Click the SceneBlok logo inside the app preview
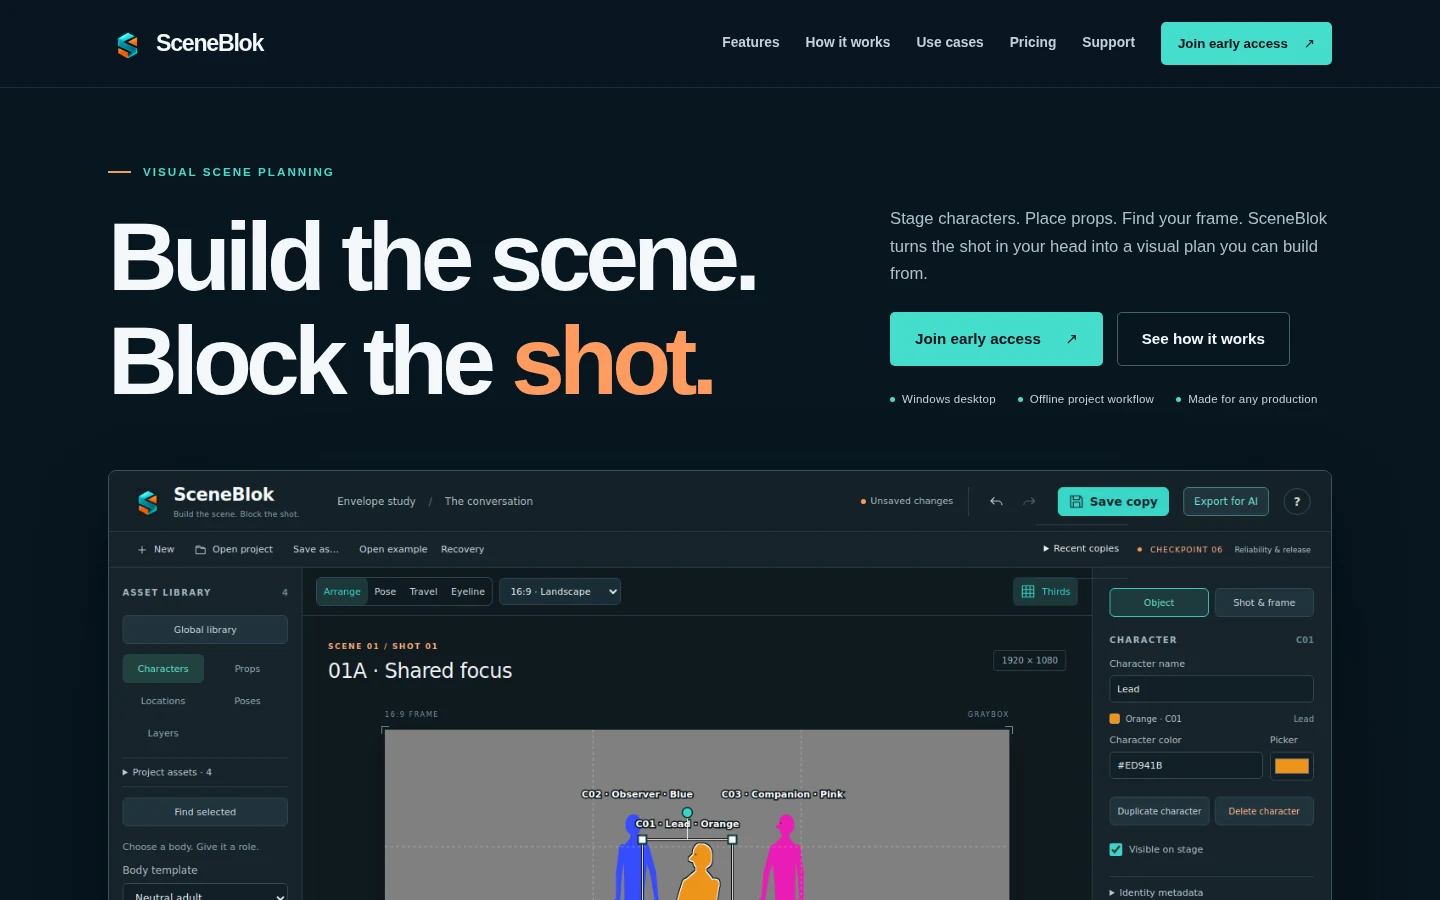 coord(218,501)
